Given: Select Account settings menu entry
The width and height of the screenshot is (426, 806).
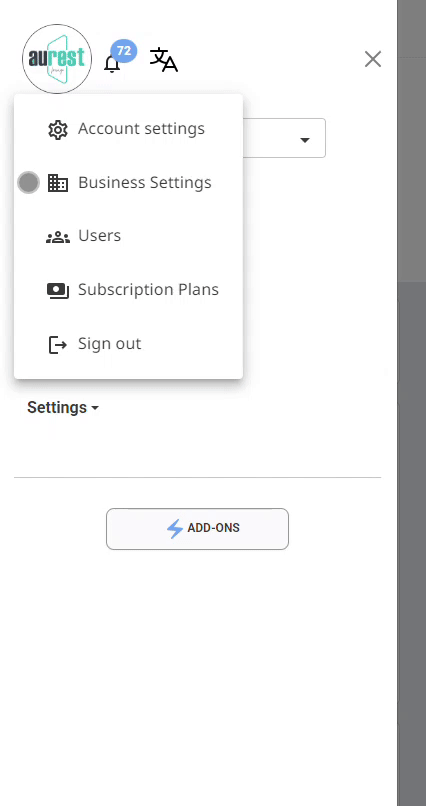Looking at the screenshot, I should pos(128,129).
